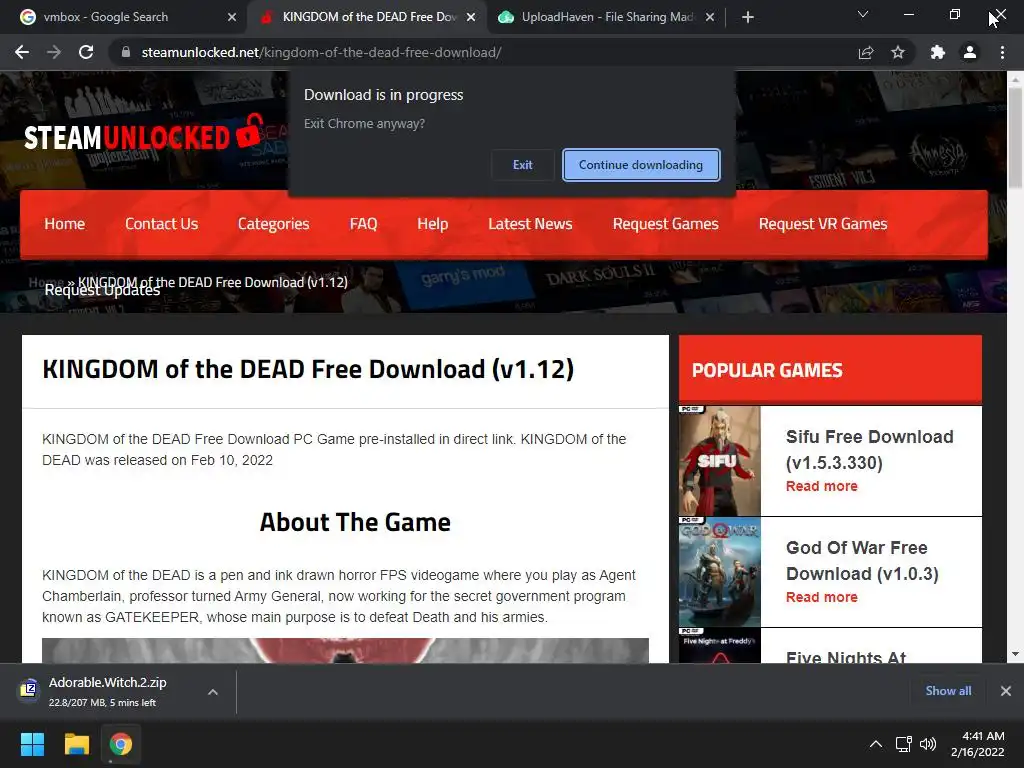Open God Of War Free Download link
The image size is (1024, 768).
pyautogui.click(x=862, y=560)
